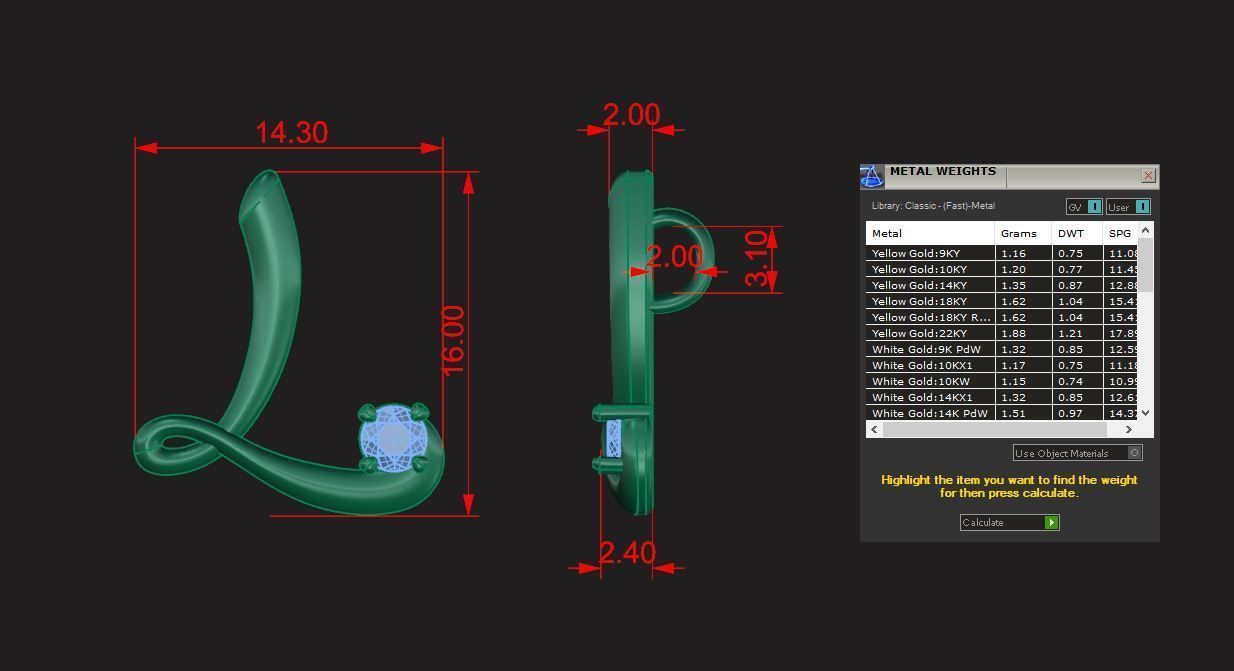Click the 1.20 grams value for 10KY
Image resolution: width=1234 pixels, height=671 pixels.
1014,269
